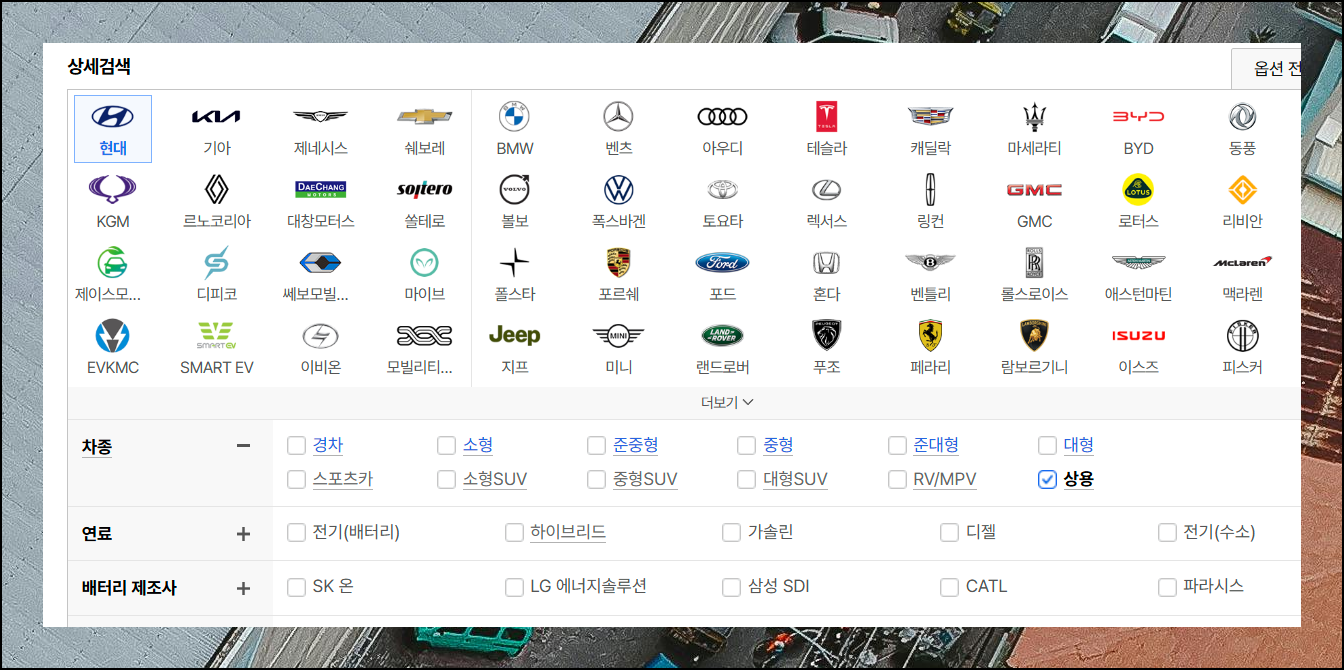The height and width of the screenshot is (670, 1344).
Task: Select the KGM brand icon
Action: click(113, 190)
